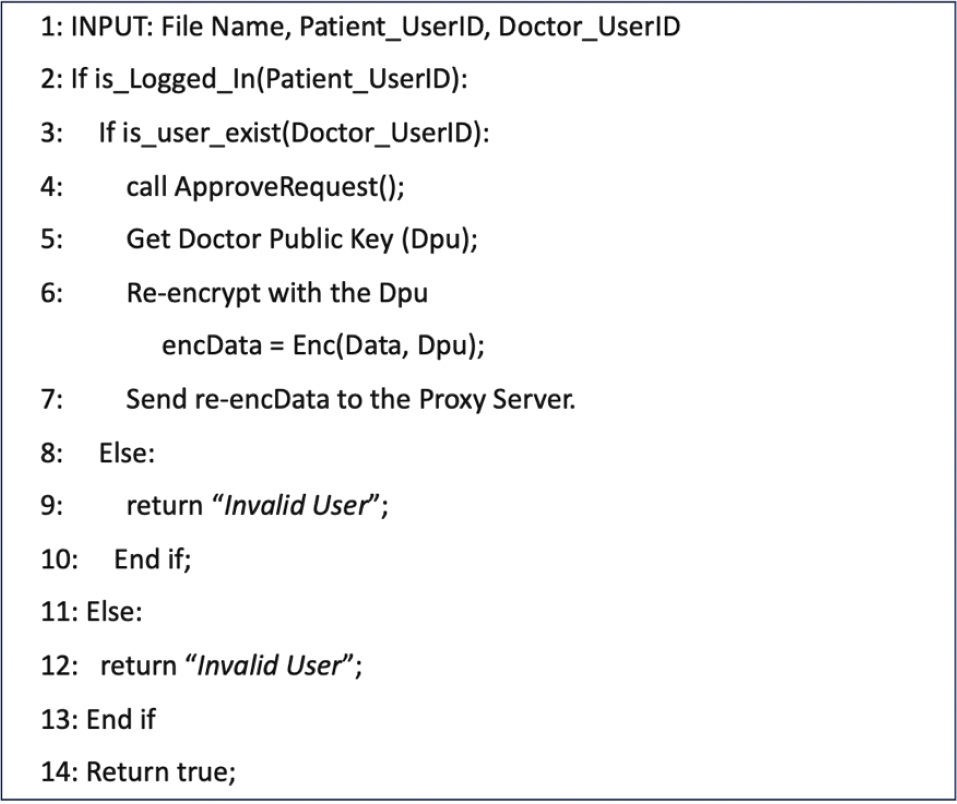Click the Doctor_UserID parameter in the INPUT line
This screenshot has width=957, height=804.
(589, 27)
